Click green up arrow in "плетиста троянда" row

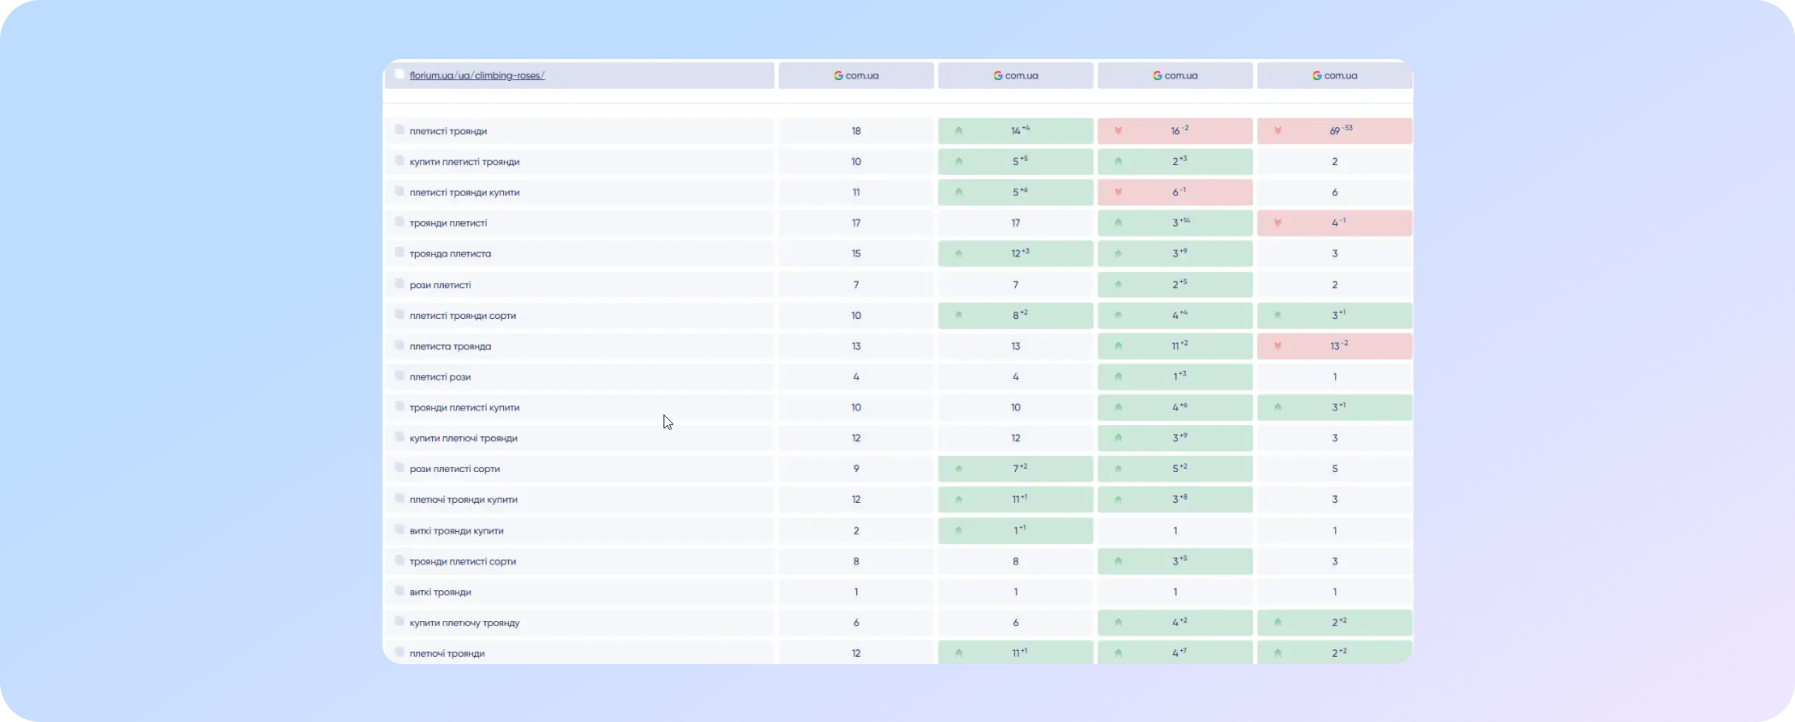[x=1118, y=346]
